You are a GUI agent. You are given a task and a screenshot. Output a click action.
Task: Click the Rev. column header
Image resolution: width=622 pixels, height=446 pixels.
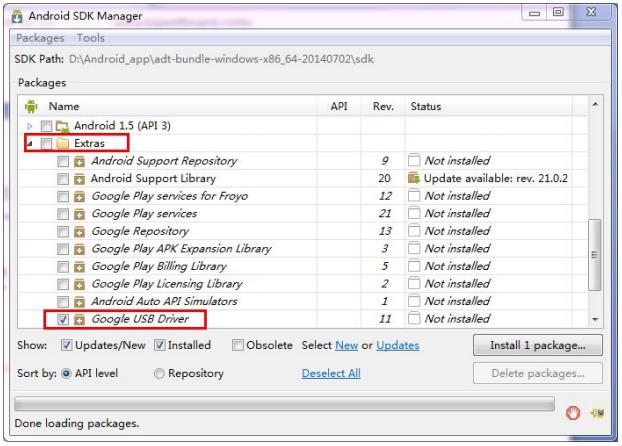point(383,106)
